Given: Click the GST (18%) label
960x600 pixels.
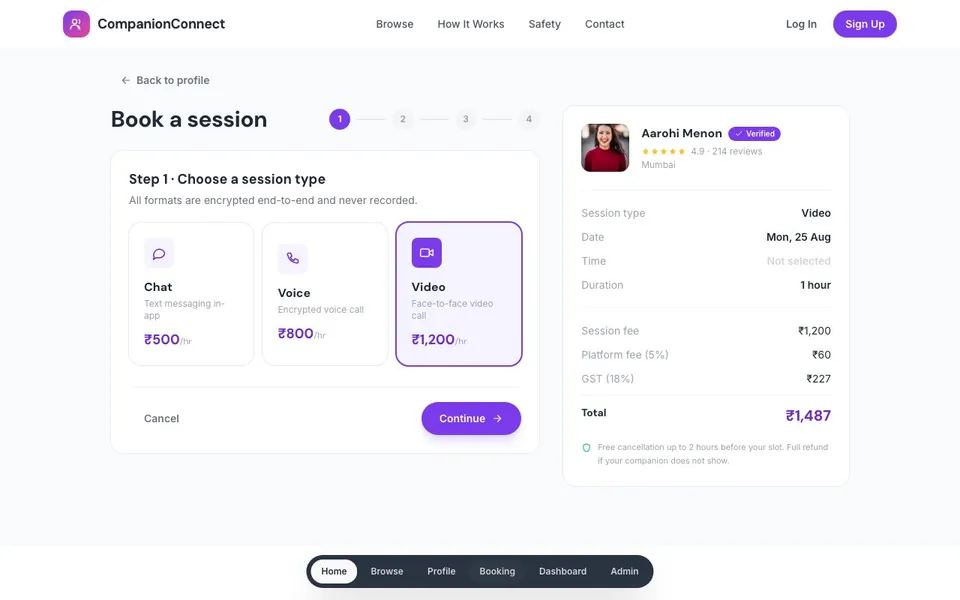Looking at the screenshot, I should [x=607, y=379].
